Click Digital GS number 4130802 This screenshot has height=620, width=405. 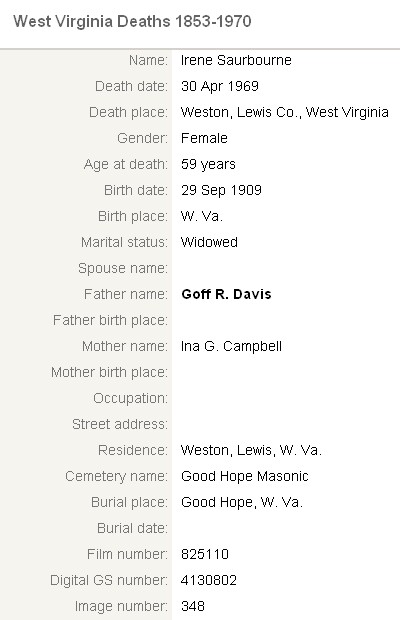[x=208, y=580]
